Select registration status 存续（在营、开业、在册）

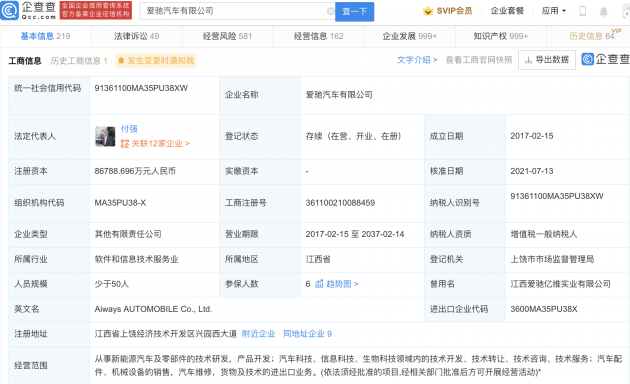[x=354, y=136]
